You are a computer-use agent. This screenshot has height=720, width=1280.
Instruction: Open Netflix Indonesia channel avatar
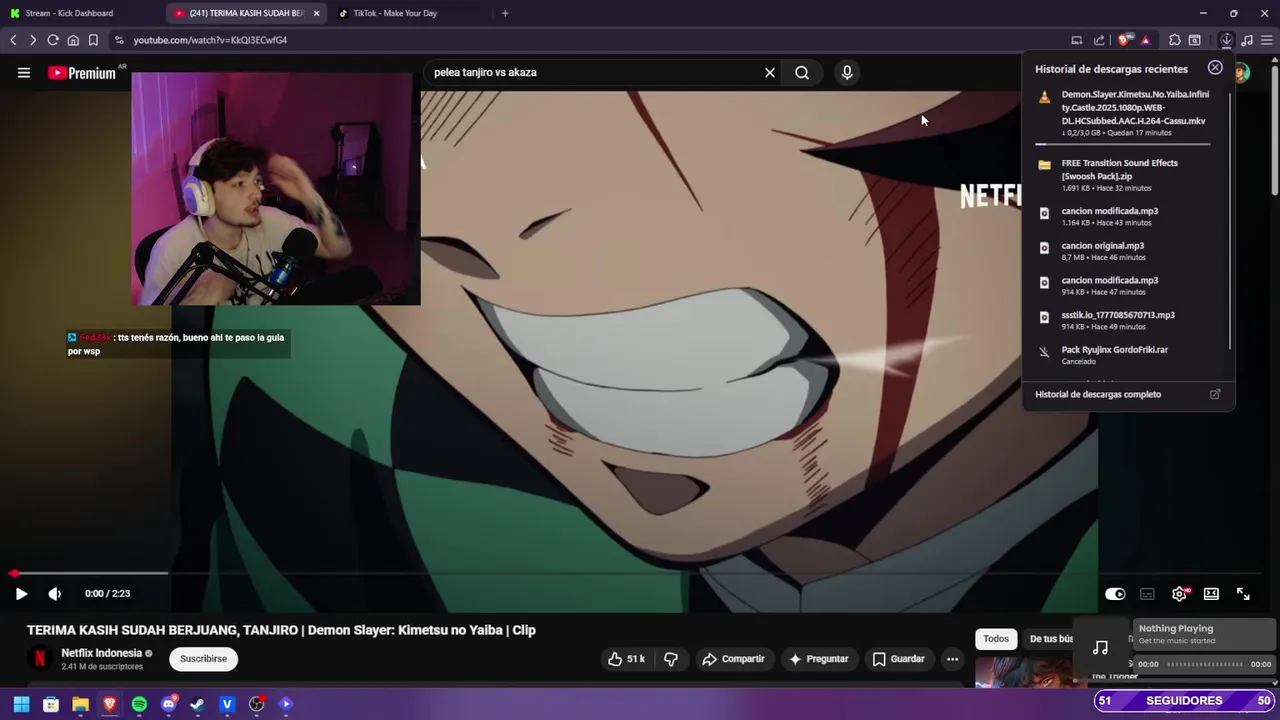pyautogui.click(x=40, y=659)
